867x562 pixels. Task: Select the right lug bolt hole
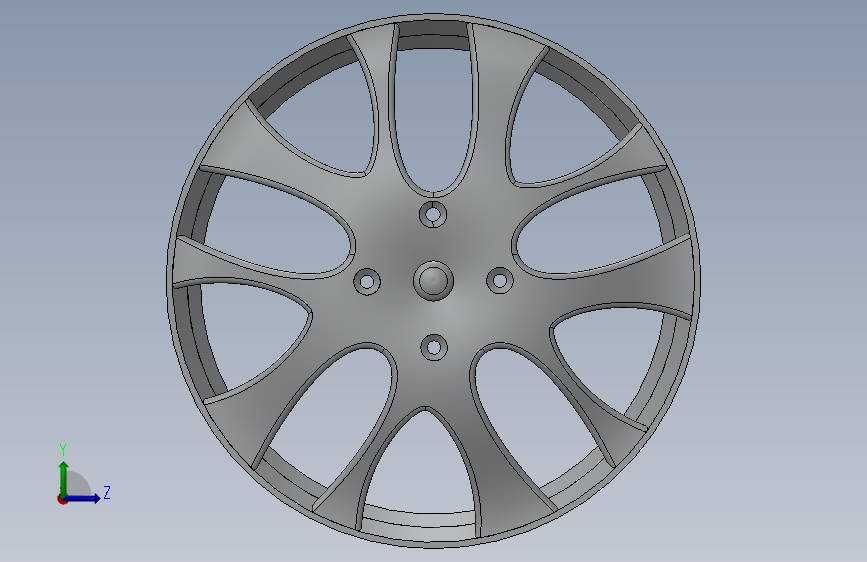coord(500,280)
